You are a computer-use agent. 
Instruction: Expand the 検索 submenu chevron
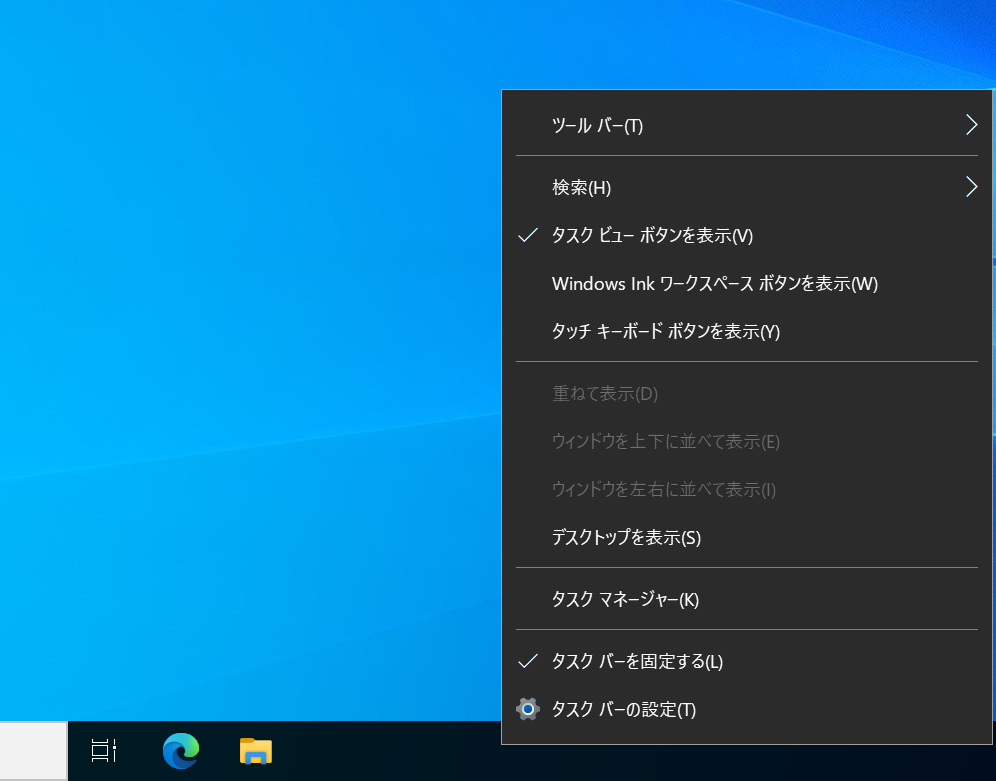click(x=970, y=187)
